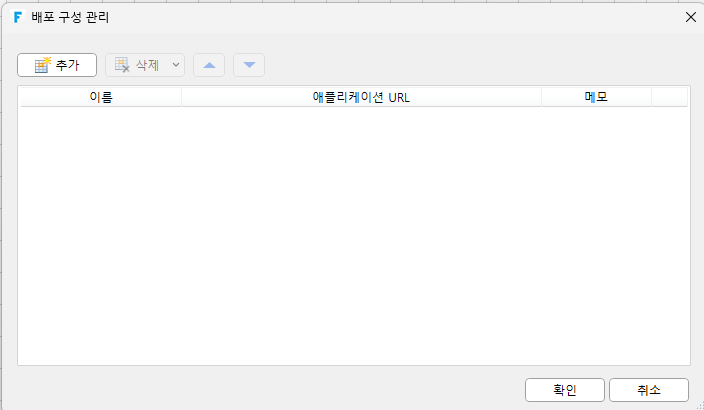704x410 pixels.
Task: Click the 배포 구성 관리 title bar text
Action: point(70,18)
